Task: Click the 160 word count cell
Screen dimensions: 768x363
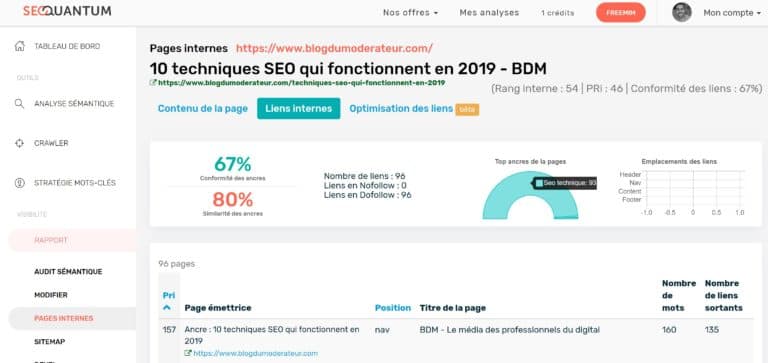Action: click(x=669, y=330)
